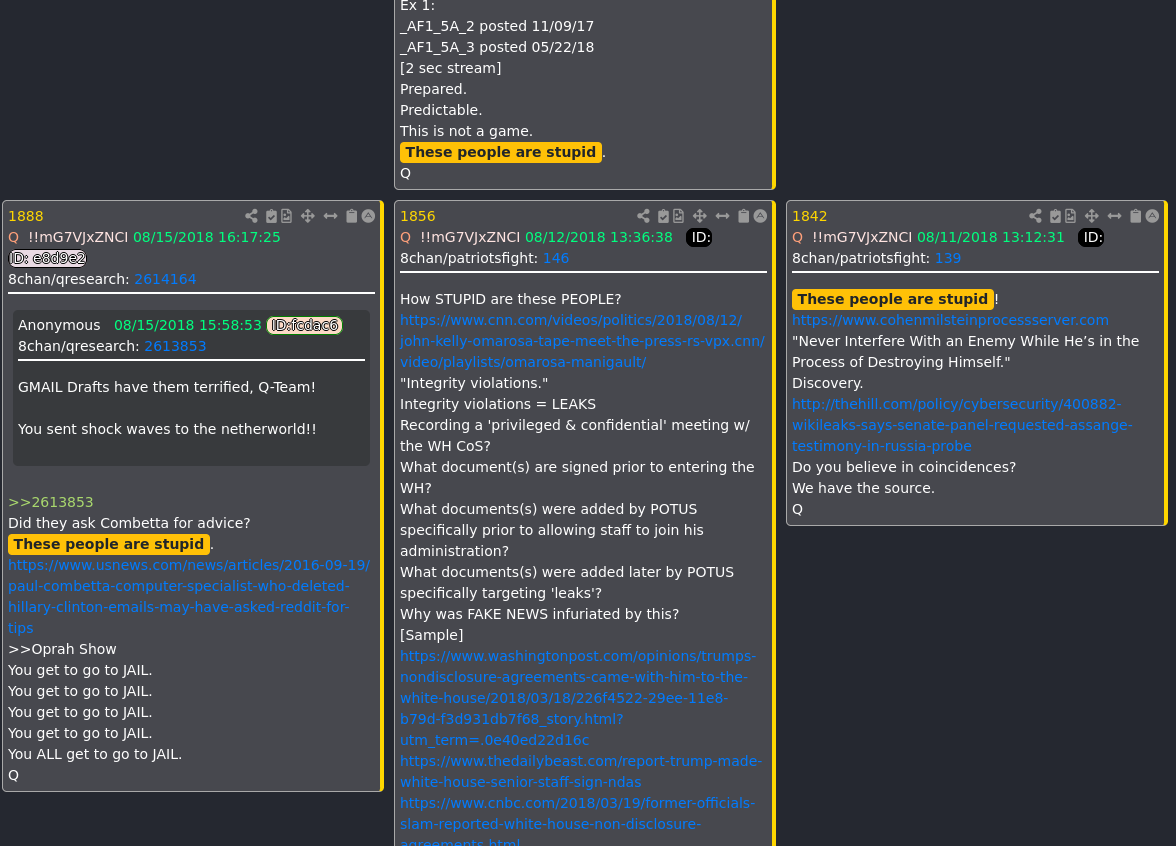
Task: Share post 1856 via share icon
Action: (644, 216)
